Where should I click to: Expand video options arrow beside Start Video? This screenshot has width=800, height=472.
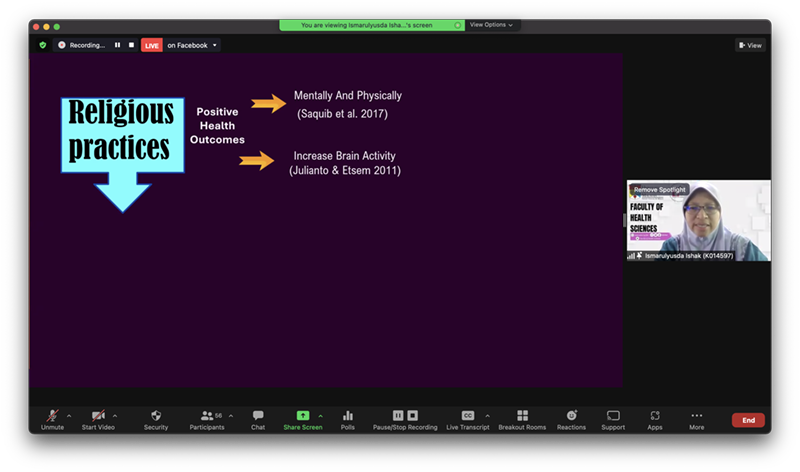point(115,415)
